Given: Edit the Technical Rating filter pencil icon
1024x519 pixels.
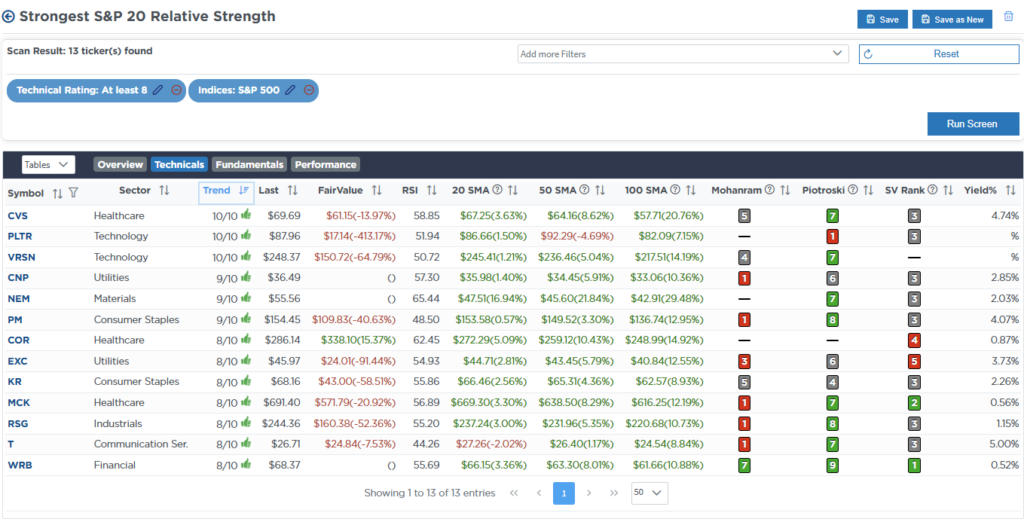Looking at the screenshot, I should (x=157, y=90).
